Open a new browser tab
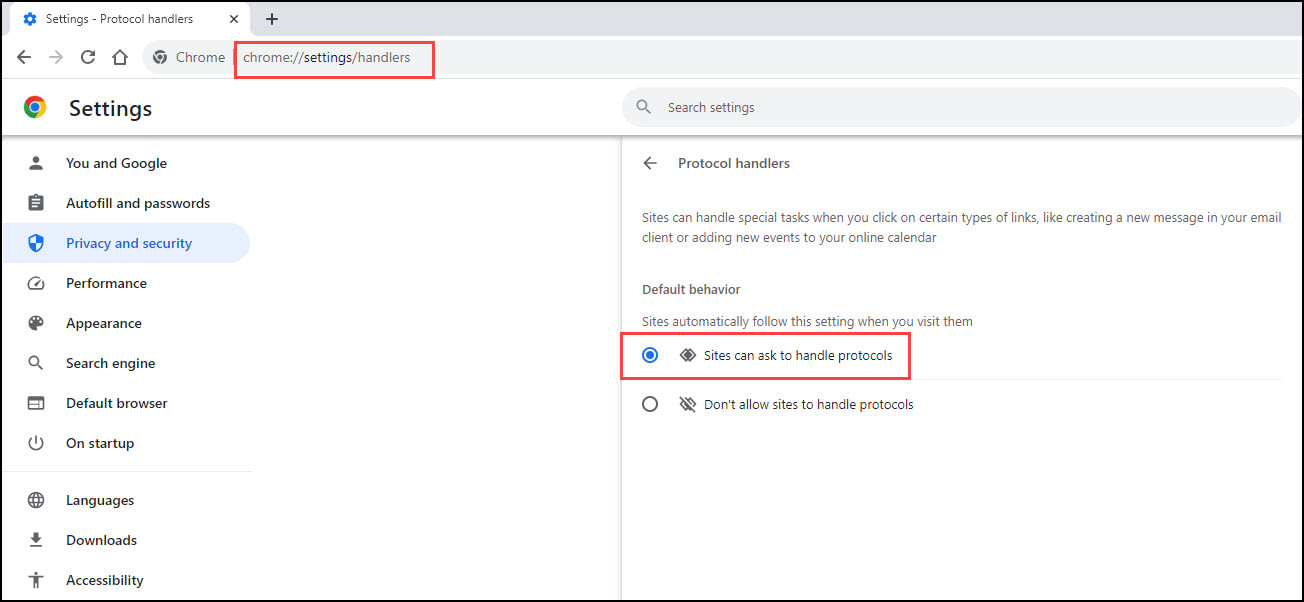 point(272,18)
